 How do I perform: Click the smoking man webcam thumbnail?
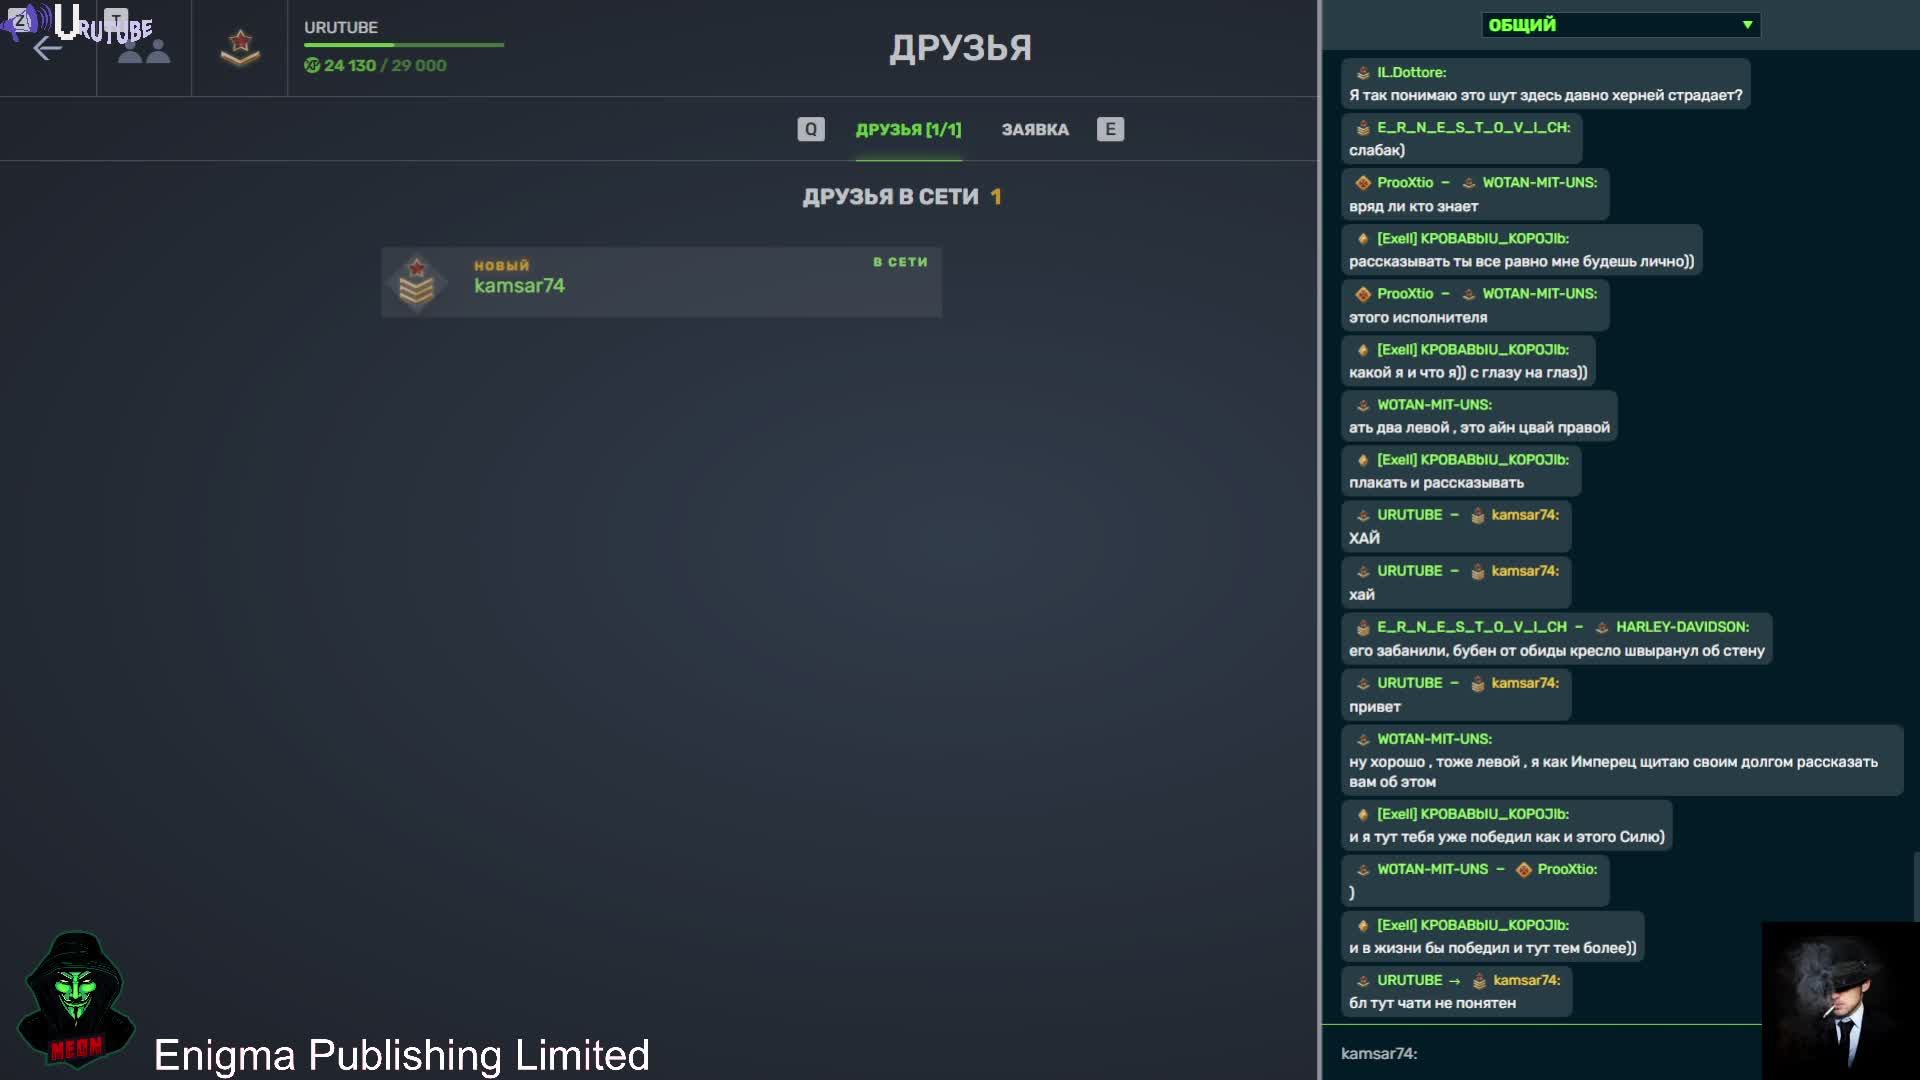click(1840, 1000)
